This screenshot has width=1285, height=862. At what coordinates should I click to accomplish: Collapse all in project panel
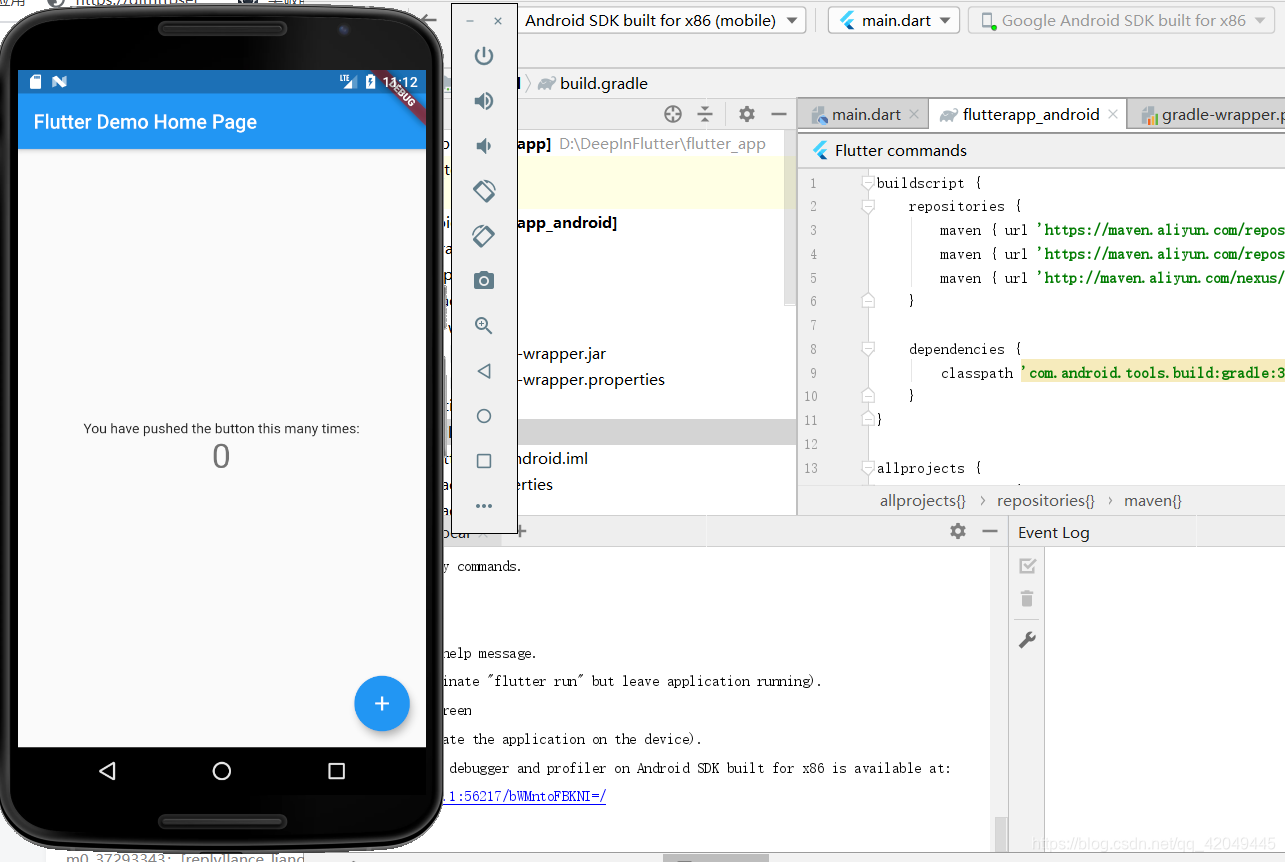pyautogui.click(x=705, y=114)
